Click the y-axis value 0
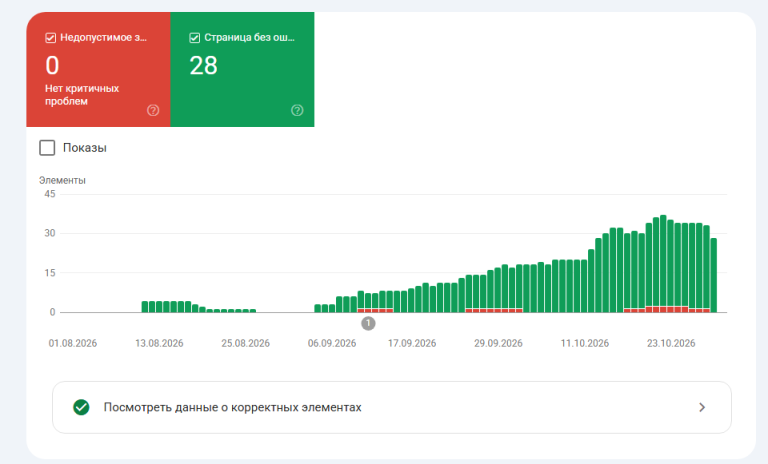This screenshot has width=768, height=464. (52, 312)
